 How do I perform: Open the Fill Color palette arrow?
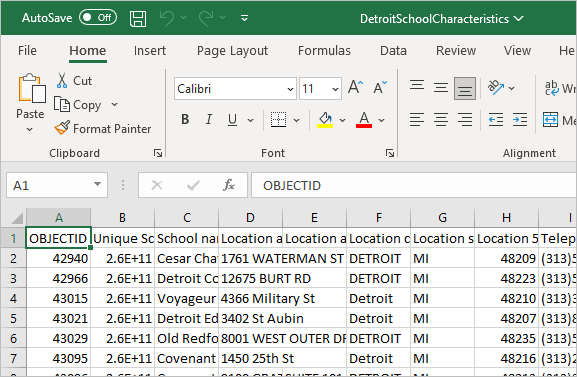point(343,120)
